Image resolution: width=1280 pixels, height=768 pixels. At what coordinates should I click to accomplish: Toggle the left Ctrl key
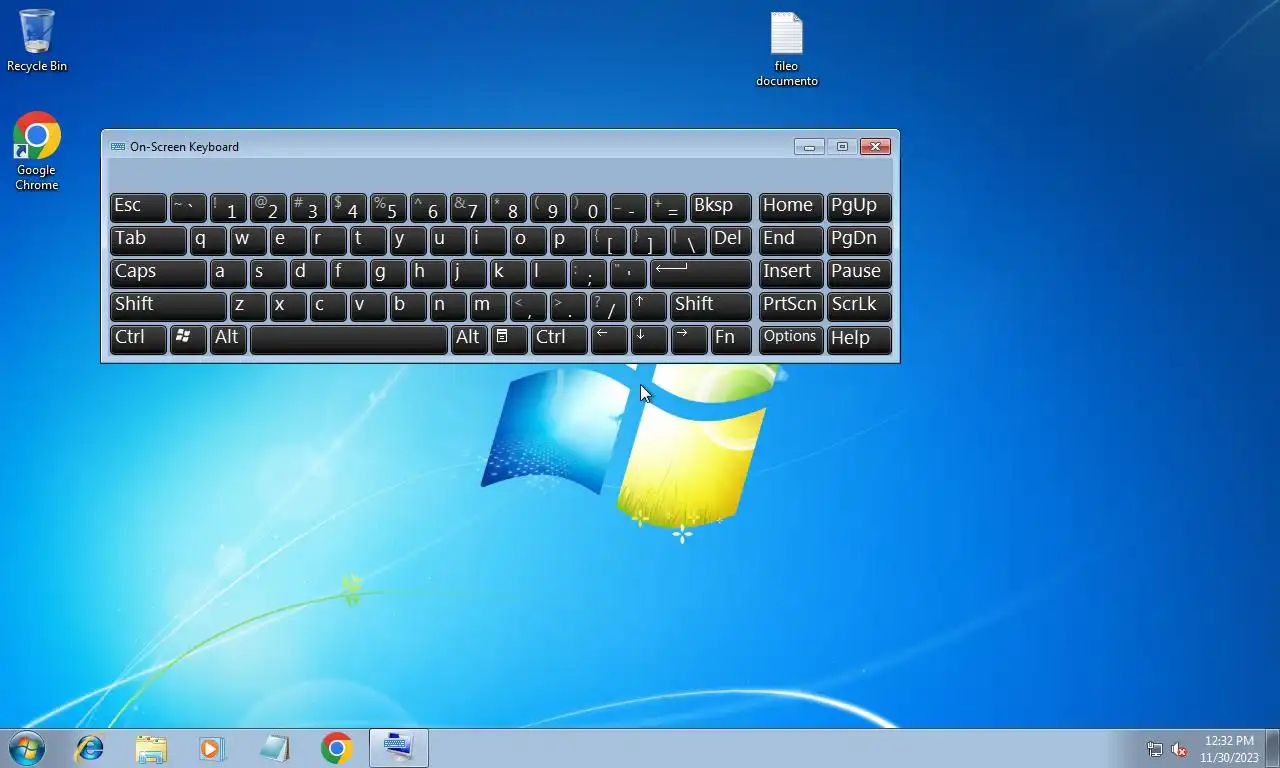(138, 339)
